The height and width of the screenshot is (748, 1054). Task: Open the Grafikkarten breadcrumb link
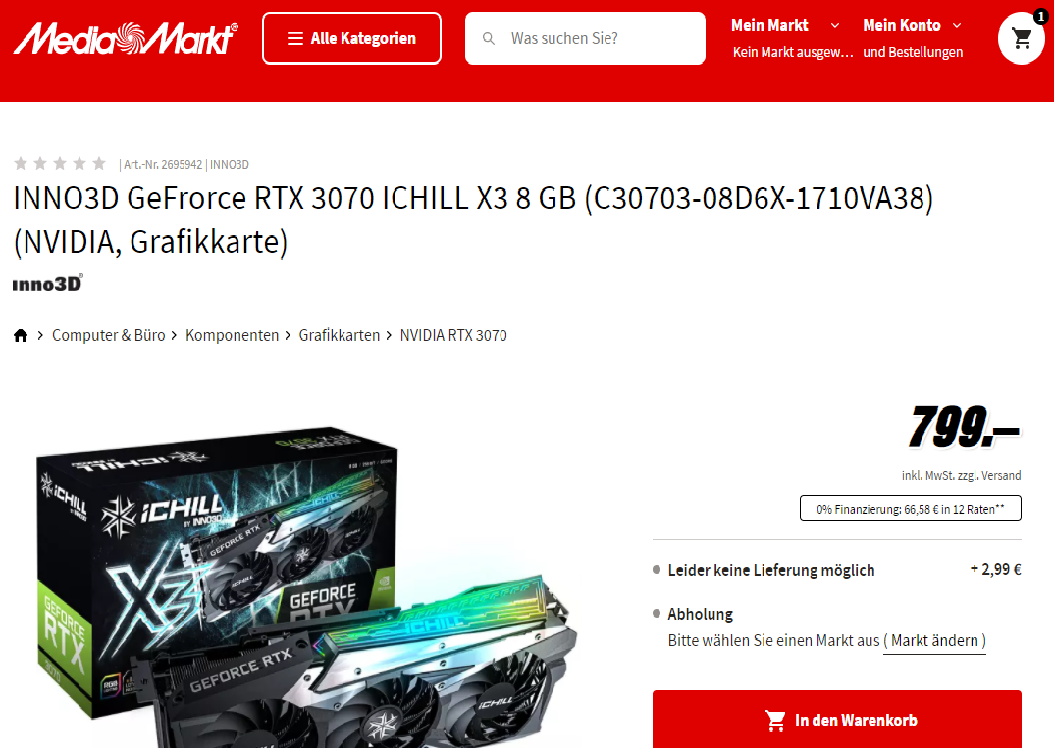(339, 335)
